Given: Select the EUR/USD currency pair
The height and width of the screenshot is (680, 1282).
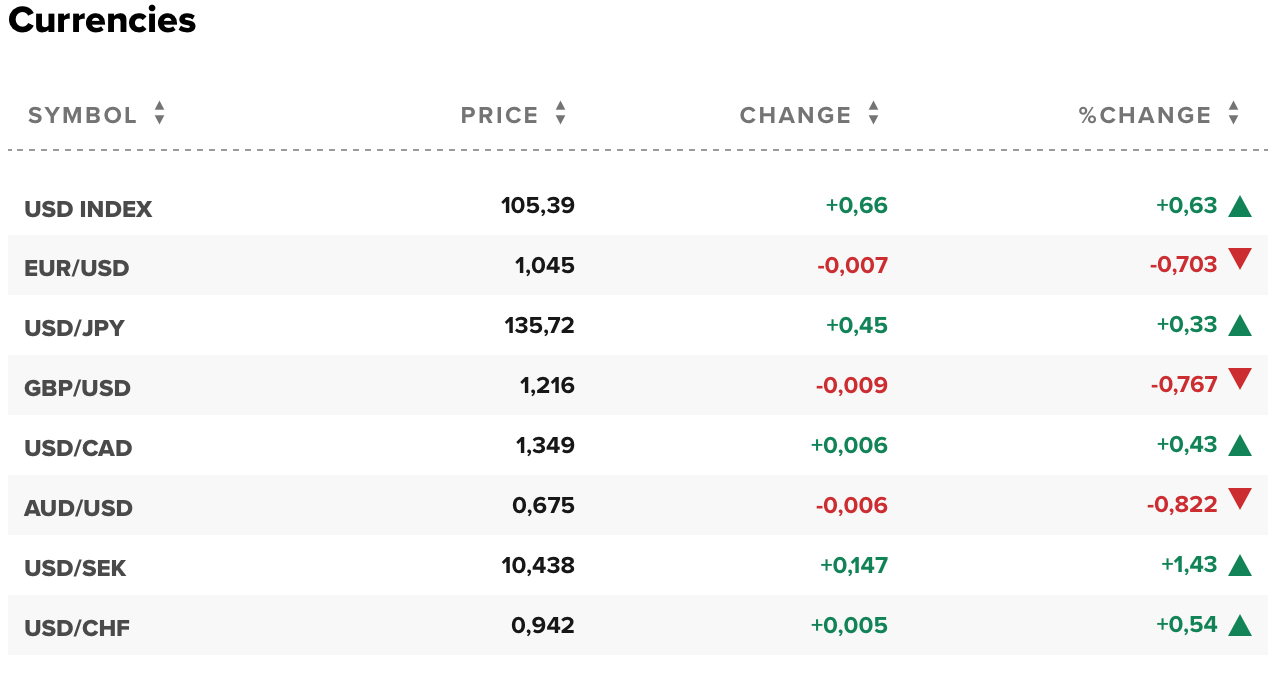Looking at the screenshot, I should [77, 267].
